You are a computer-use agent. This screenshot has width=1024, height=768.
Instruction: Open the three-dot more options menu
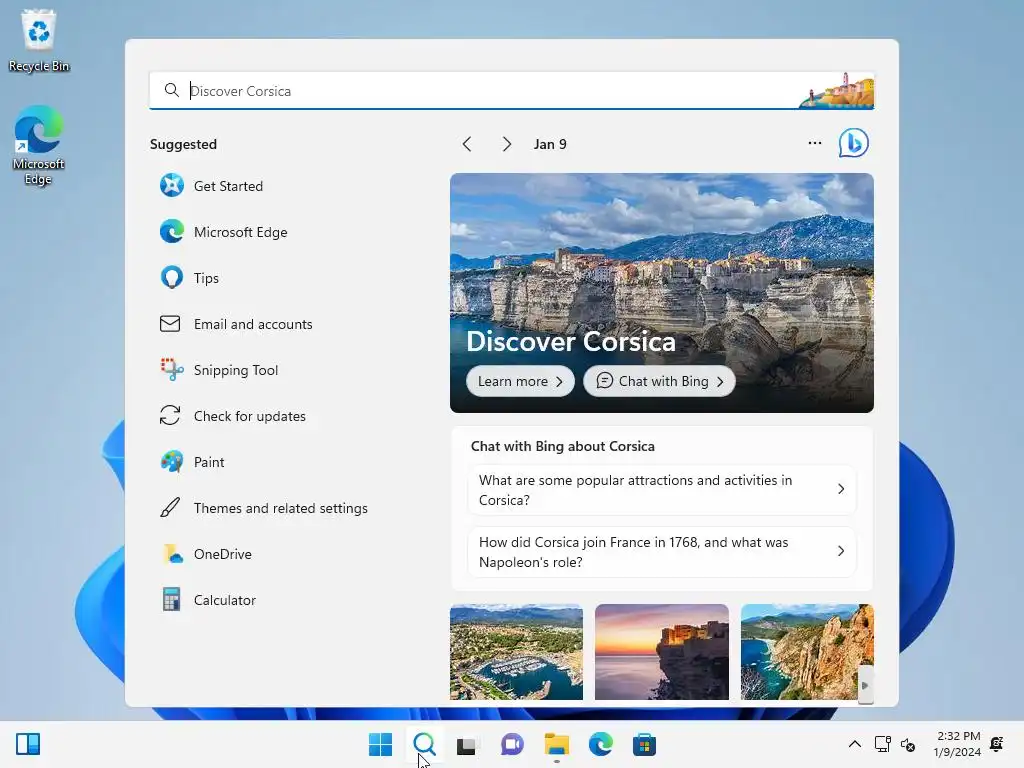[814, 143]
